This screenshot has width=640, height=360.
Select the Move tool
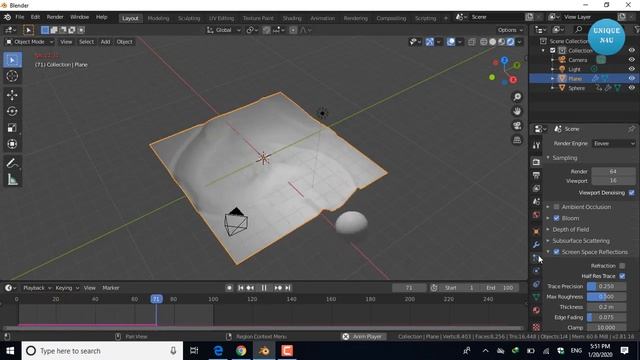tap(12, 95)
